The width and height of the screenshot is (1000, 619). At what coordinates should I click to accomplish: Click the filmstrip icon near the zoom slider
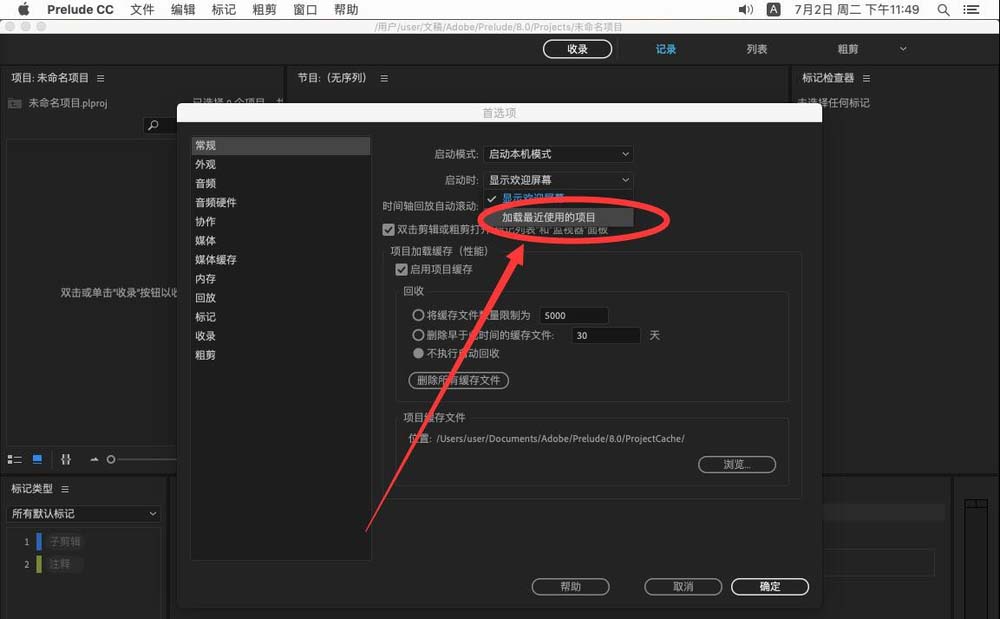(x=66, y=459)
